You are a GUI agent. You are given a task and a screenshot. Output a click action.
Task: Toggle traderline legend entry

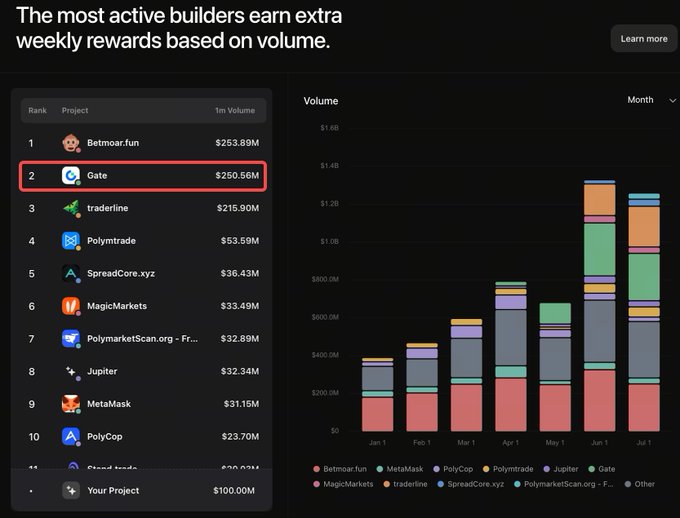coord(405,484)
